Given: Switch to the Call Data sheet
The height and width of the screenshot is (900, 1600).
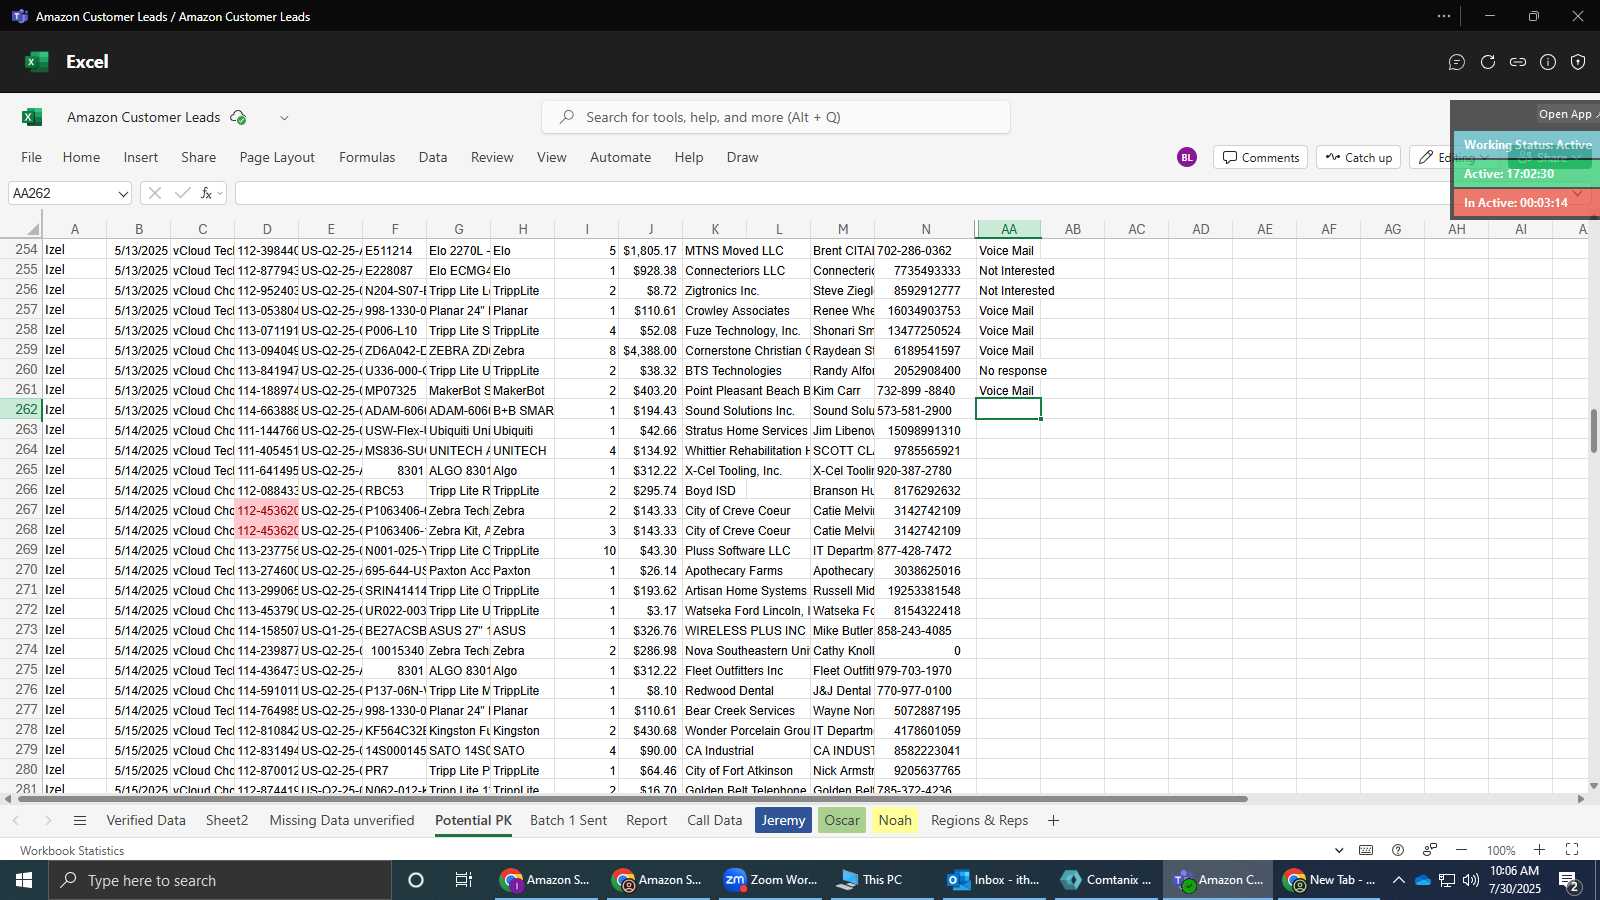Looking at the screenshot, I should click(715, 821).
